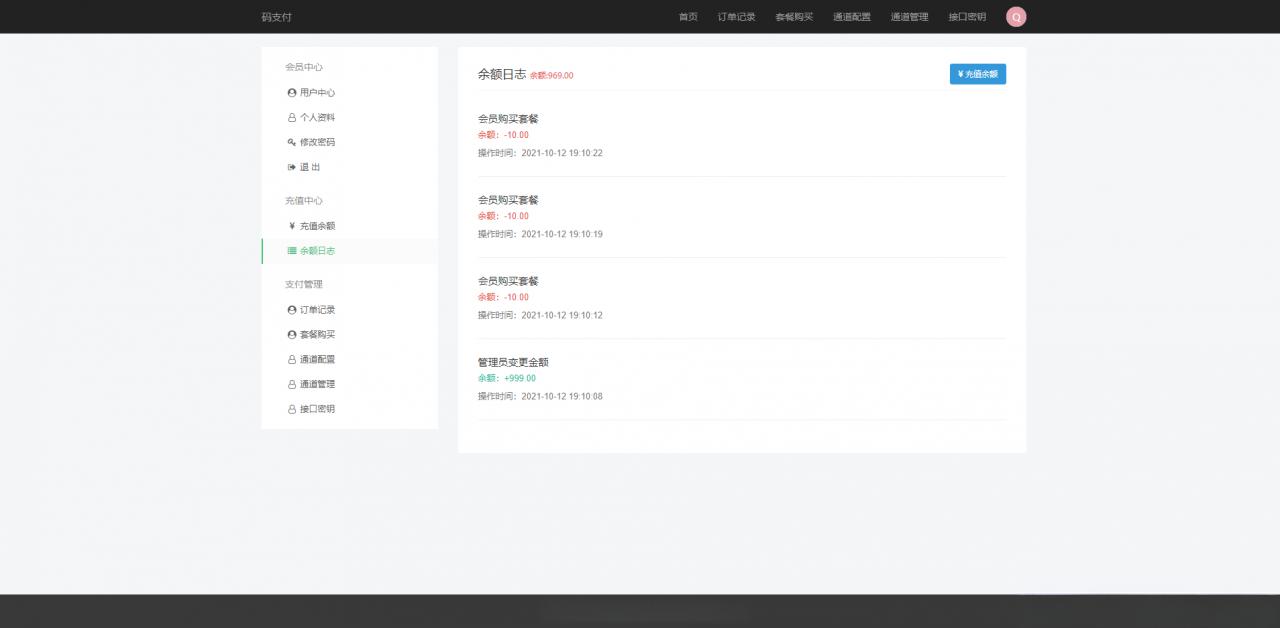Click timestamp 2021-10-12 19:10:08
The width and height of the screenshot is (1280, 628).
click(562, 396)
